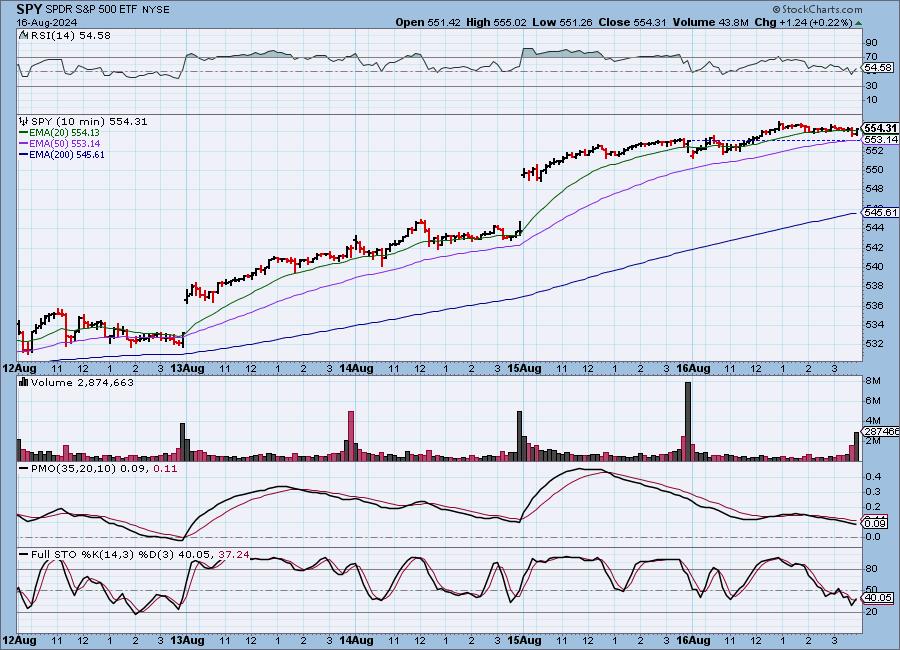This screenshot has width=900, height=650.
Task: Click 16Aug on the bottom axis under stochastics
Action: pos(693,640)
